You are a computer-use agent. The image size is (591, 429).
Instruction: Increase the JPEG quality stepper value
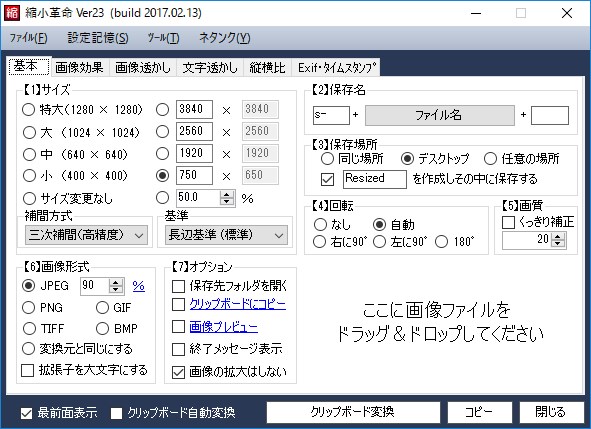click(x=115, y=283)
